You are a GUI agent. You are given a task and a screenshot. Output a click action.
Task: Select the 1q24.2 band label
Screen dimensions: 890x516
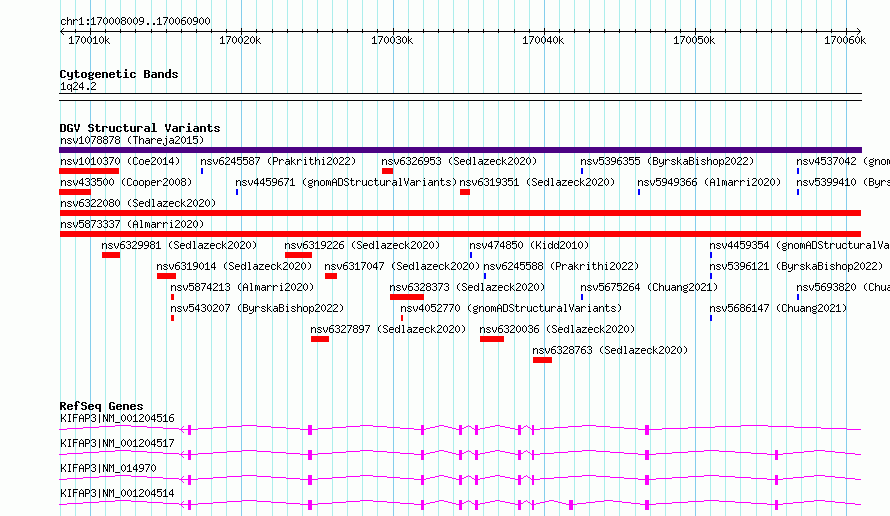[78, 86]
